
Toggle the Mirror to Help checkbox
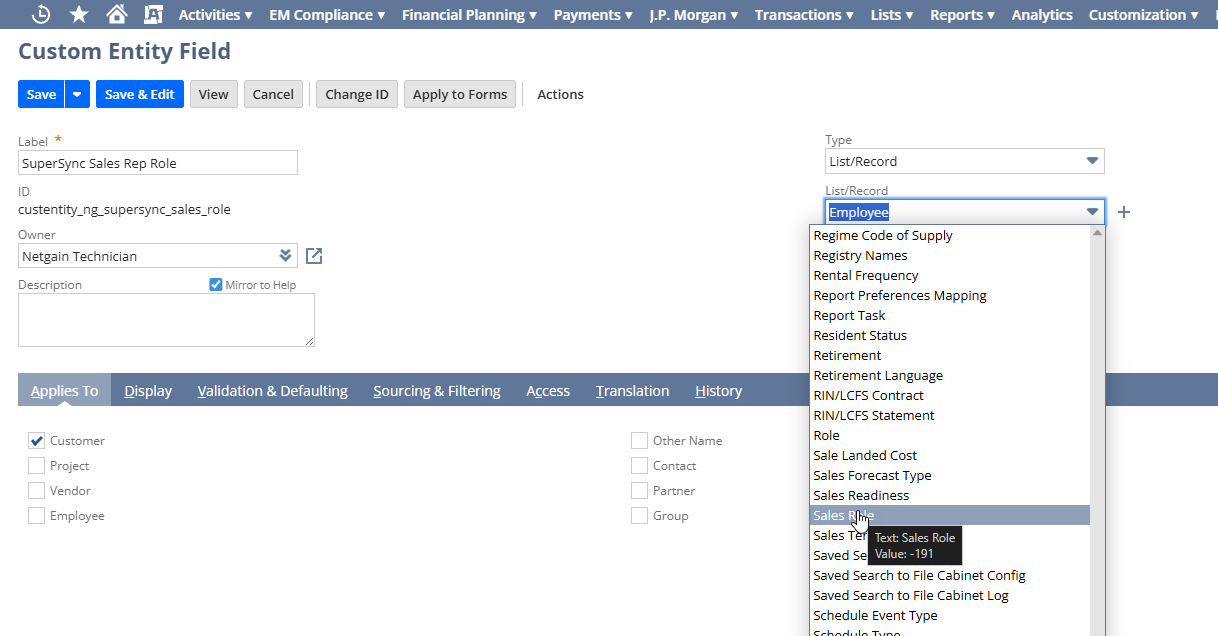pos(216,285)
